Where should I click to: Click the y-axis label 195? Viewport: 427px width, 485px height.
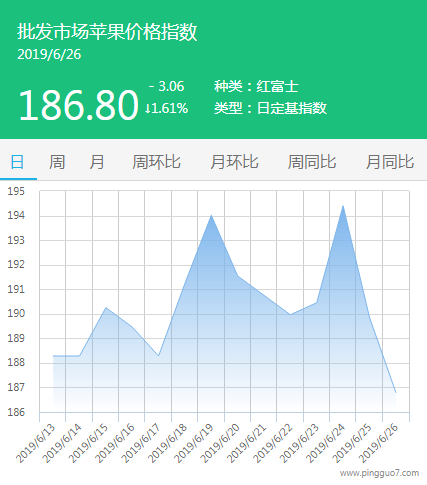[x=16, y=191]
